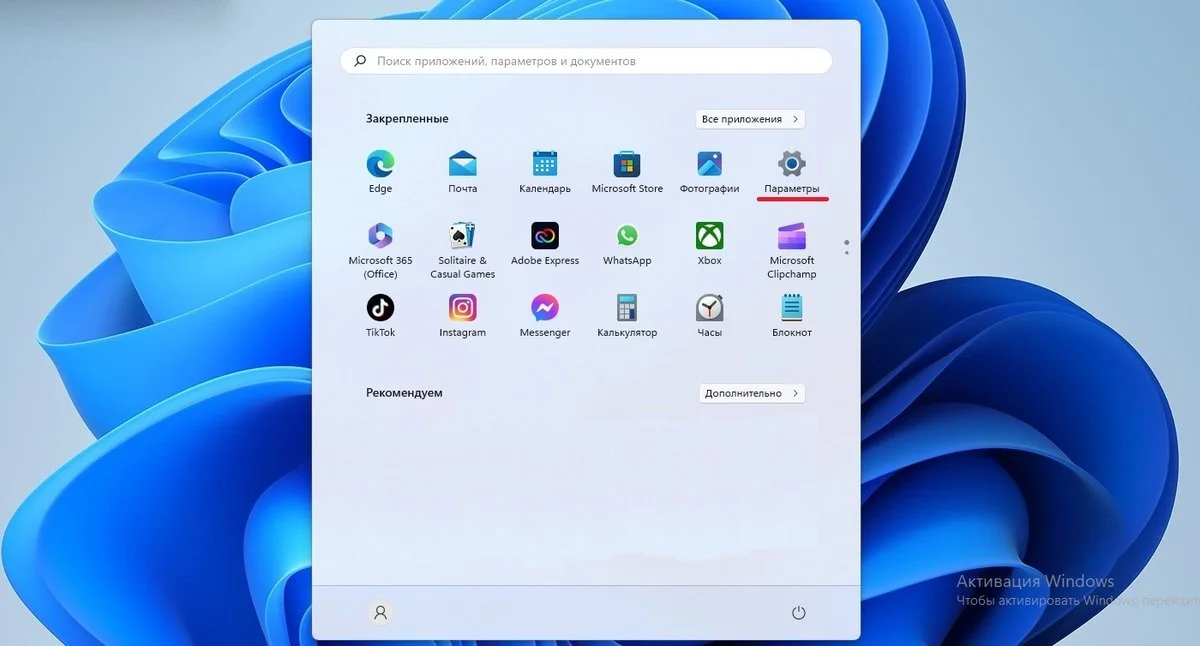This screenshot has width=1200, height=646.
Task: Open the Калькулятор calculator app
Action: 627,315
